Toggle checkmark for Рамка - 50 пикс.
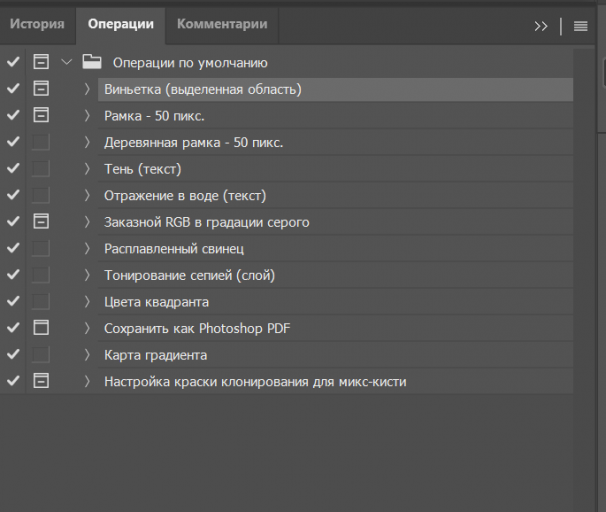 coord(13,115)
